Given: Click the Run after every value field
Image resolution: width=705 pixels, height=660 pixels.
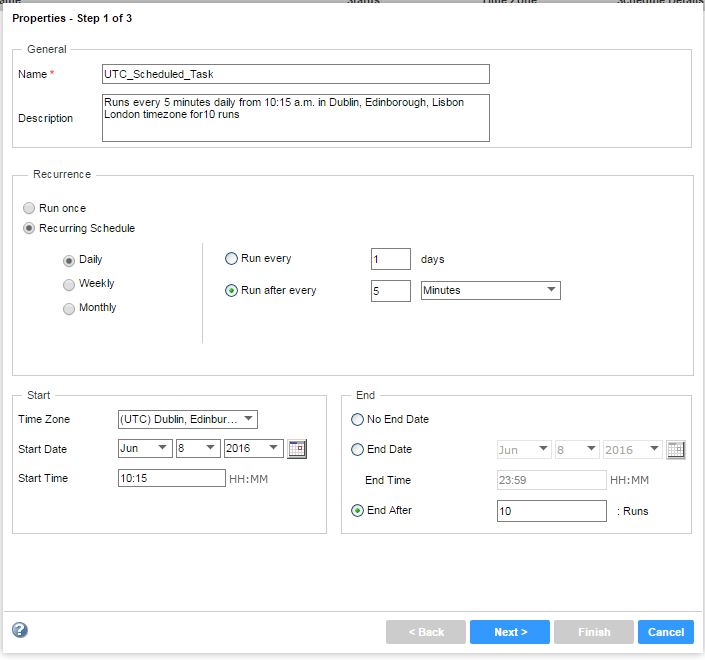Looking at the screenshot, I should click(x=390, y=291).
